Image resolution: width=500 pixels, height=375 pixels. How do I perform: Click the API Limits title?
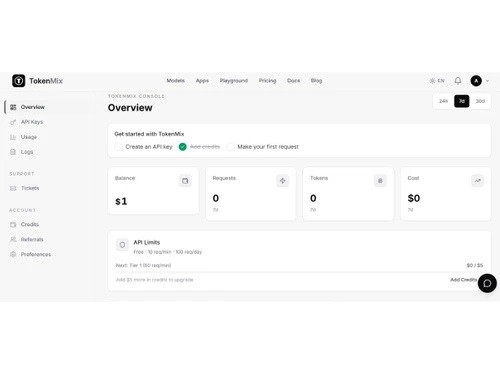pos(147,242)
